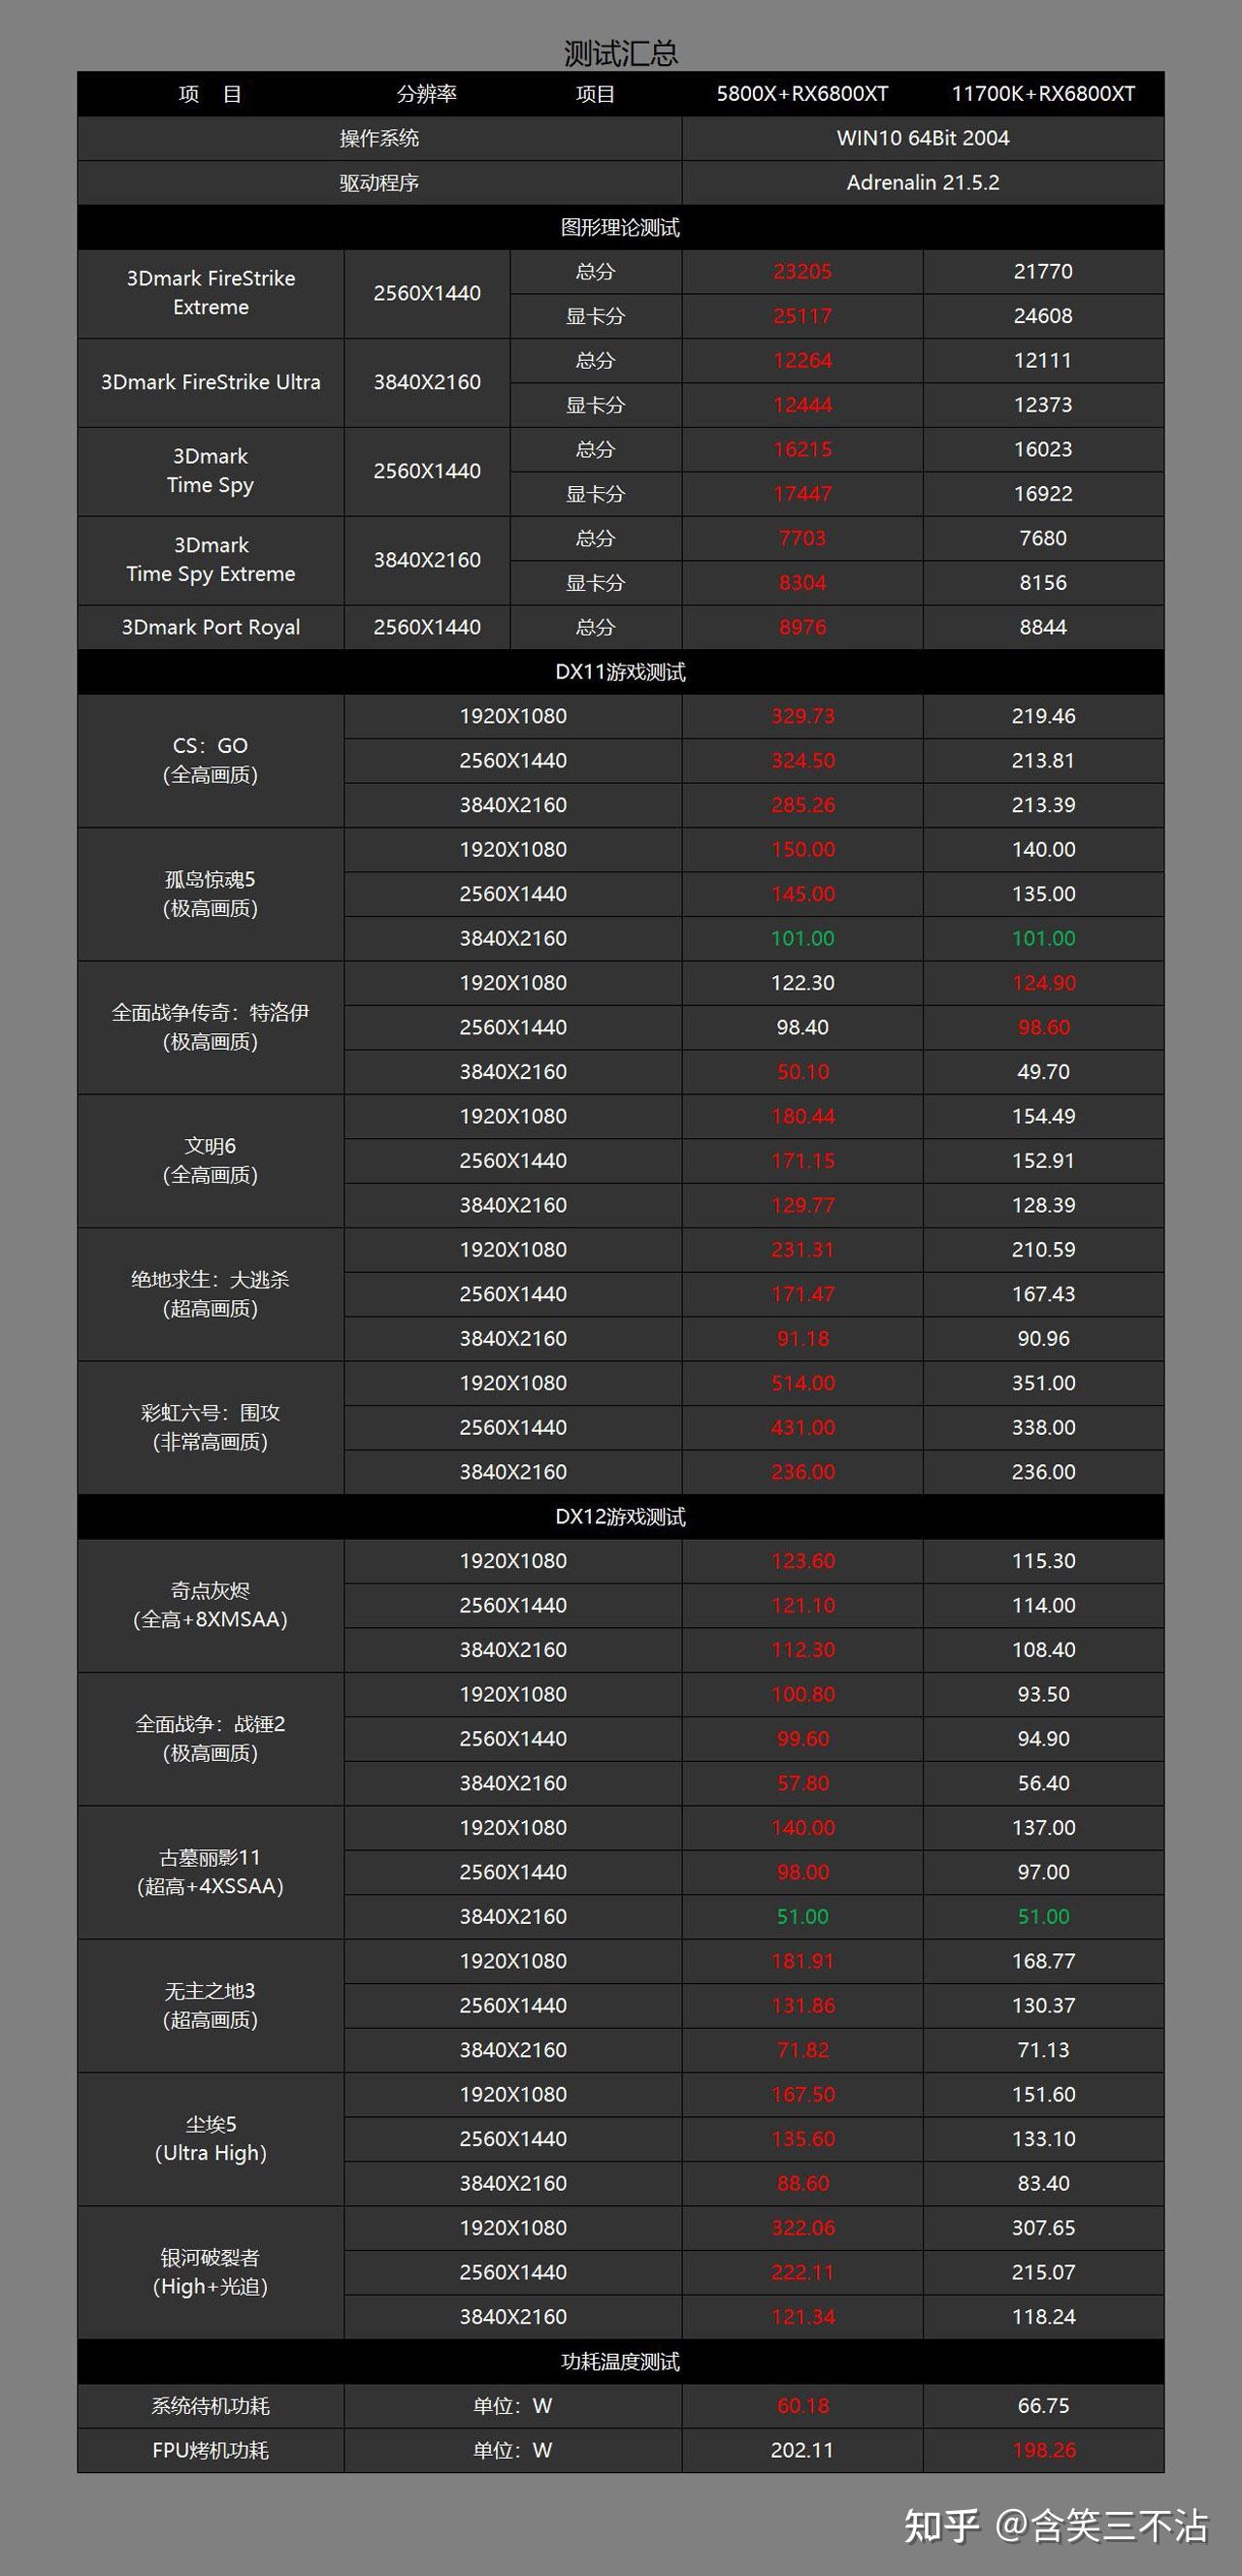
Task: Click the 功耗温度测试 section header
Action: (x=620, y=2361)
